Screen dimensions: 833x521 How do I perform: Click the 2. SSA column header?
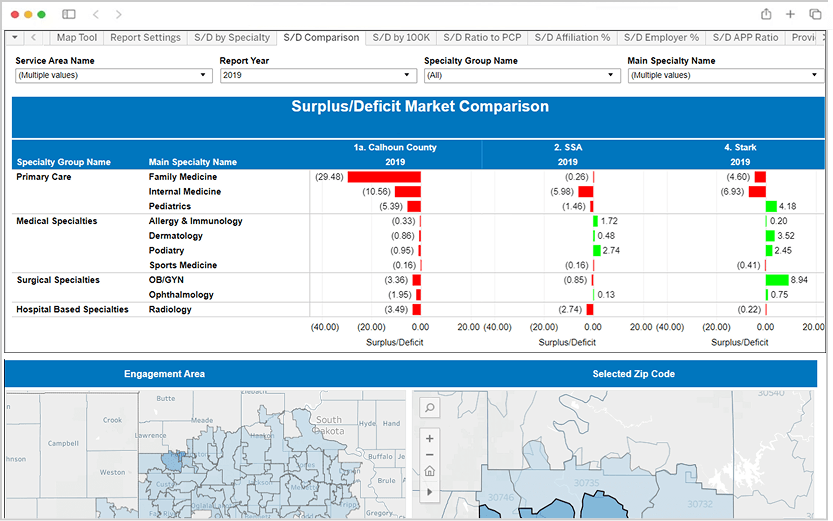[567, 148]
